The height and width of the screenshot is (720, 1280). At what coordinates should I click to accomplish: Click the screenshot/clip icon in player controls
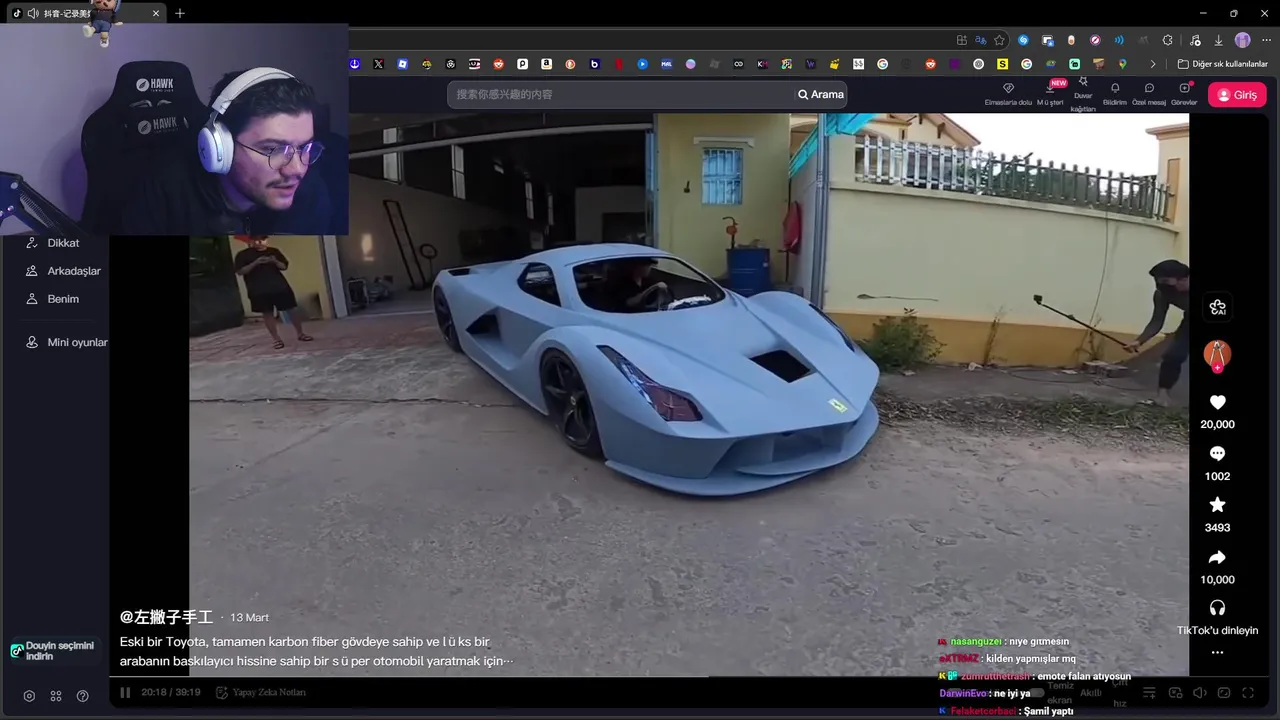point(1175,693)
